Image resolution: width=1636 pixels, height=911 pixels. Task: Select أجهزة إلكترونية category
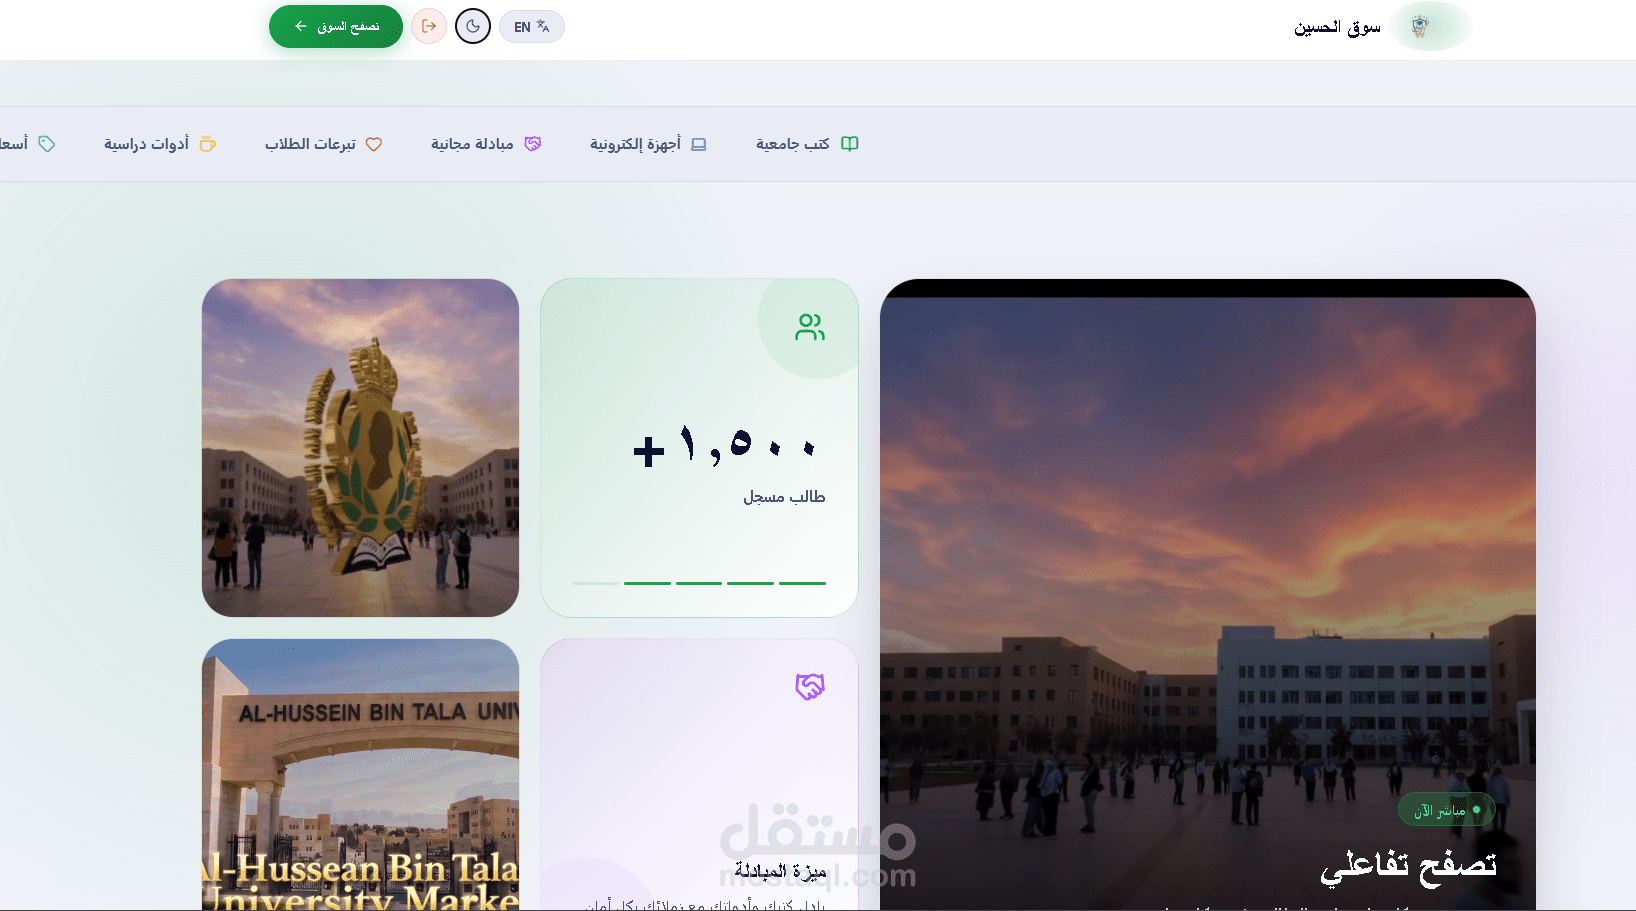coord(648,144)
